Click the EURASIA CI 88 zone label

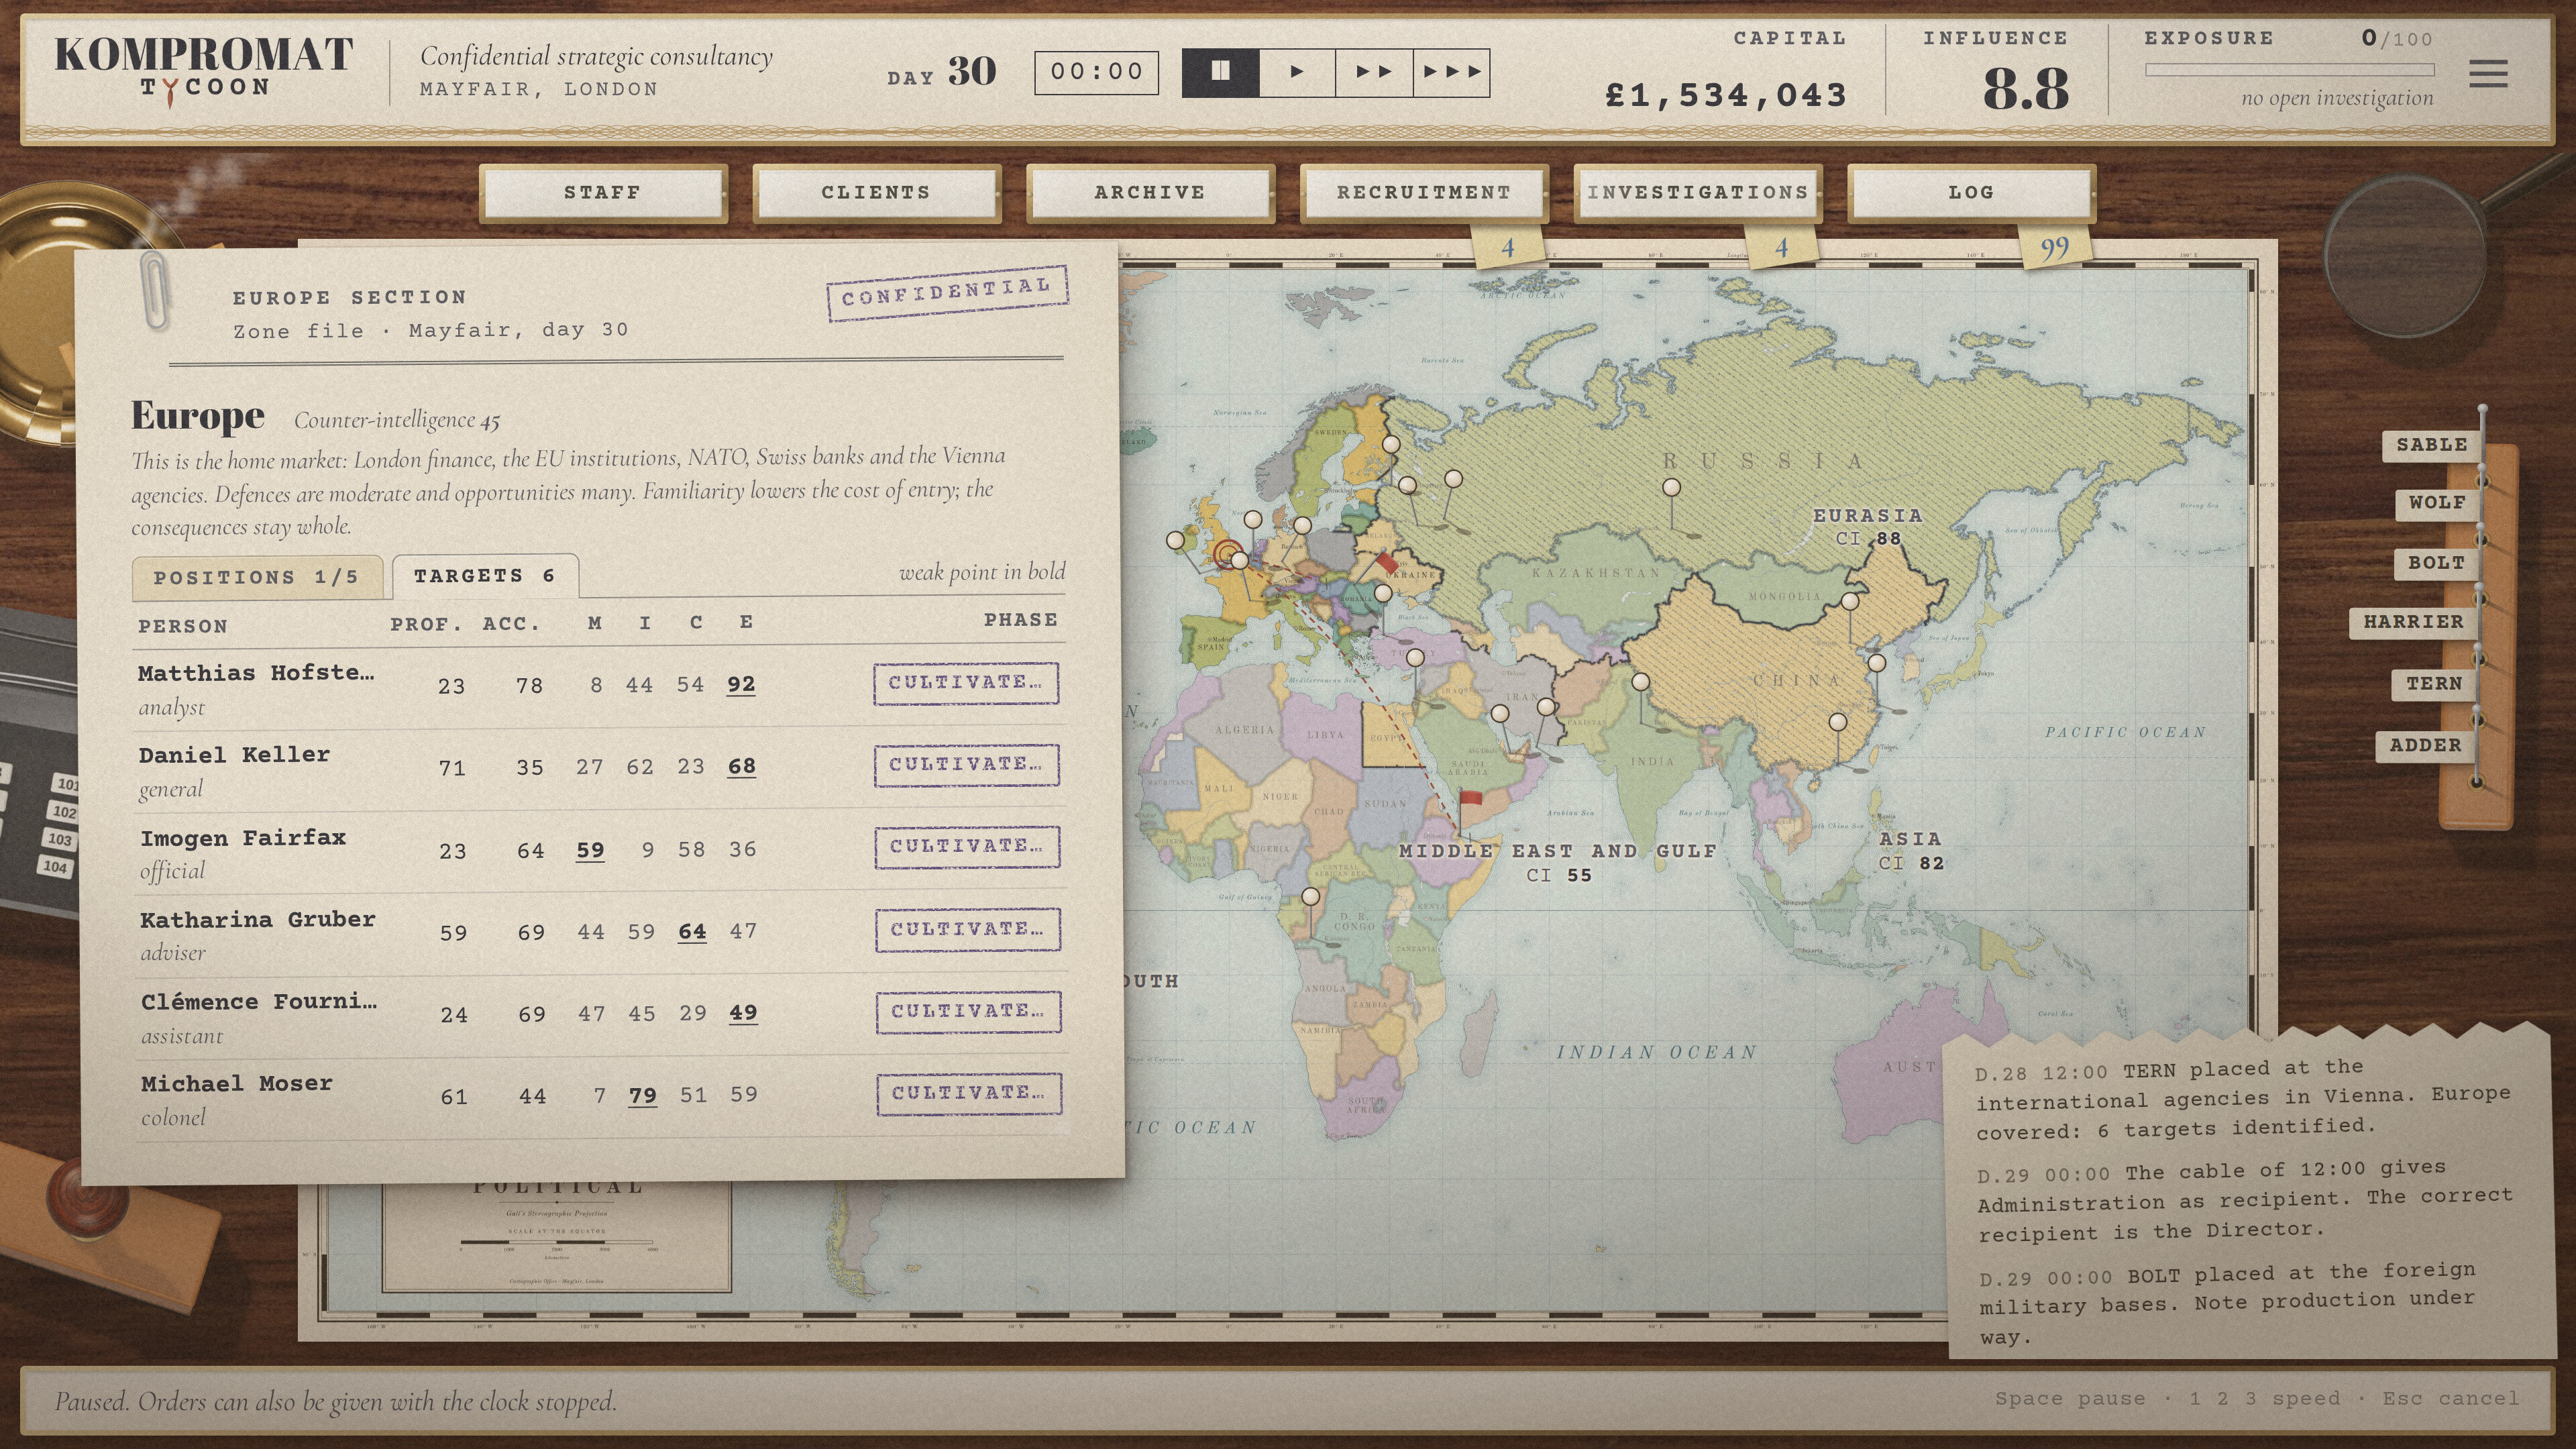click(1868, 526)
